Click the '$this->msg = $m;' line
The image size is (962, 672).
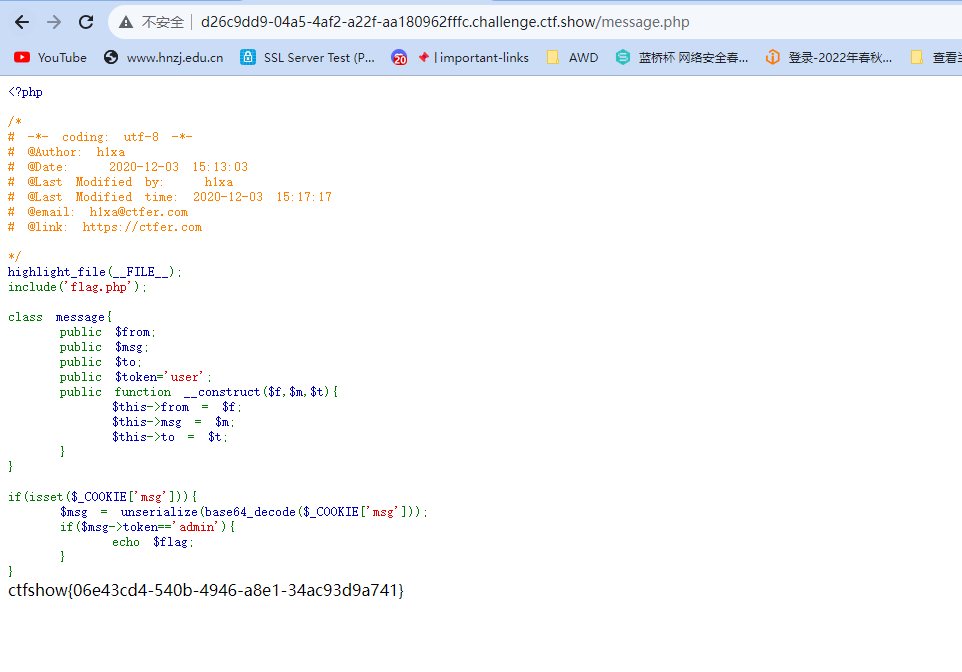173,422
